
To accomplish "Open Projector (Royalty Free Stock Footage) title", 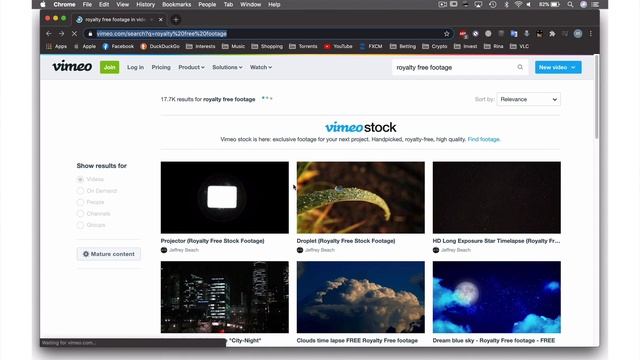I will (x=212, y=241).
